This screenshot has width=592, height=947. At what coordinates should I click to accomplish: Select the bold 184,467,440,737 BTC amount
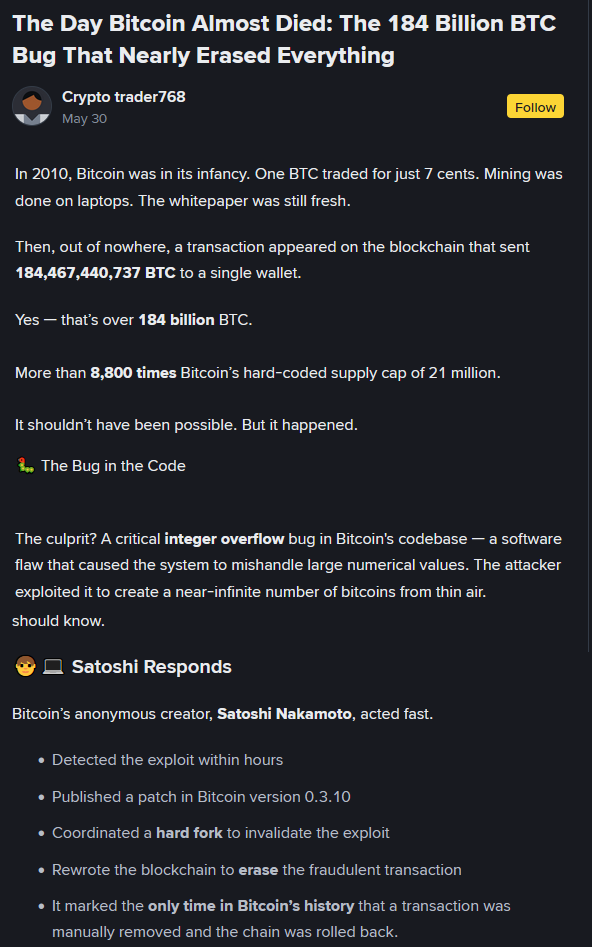(95, 273)
